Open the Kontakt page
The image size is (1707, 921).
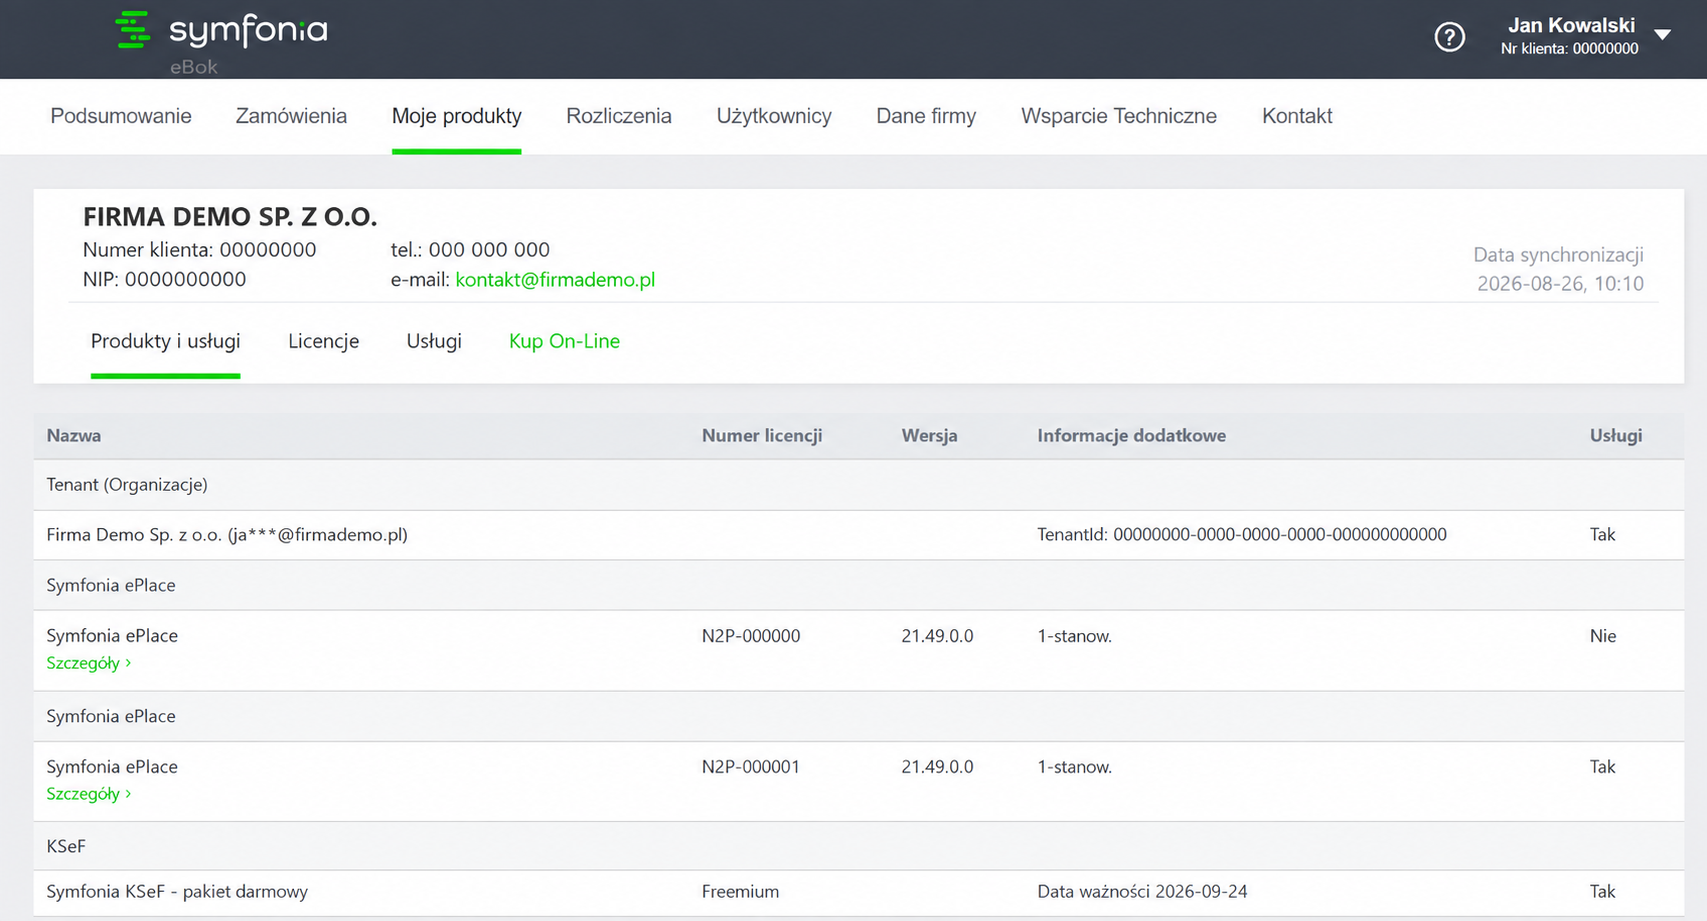[1297, 116]
